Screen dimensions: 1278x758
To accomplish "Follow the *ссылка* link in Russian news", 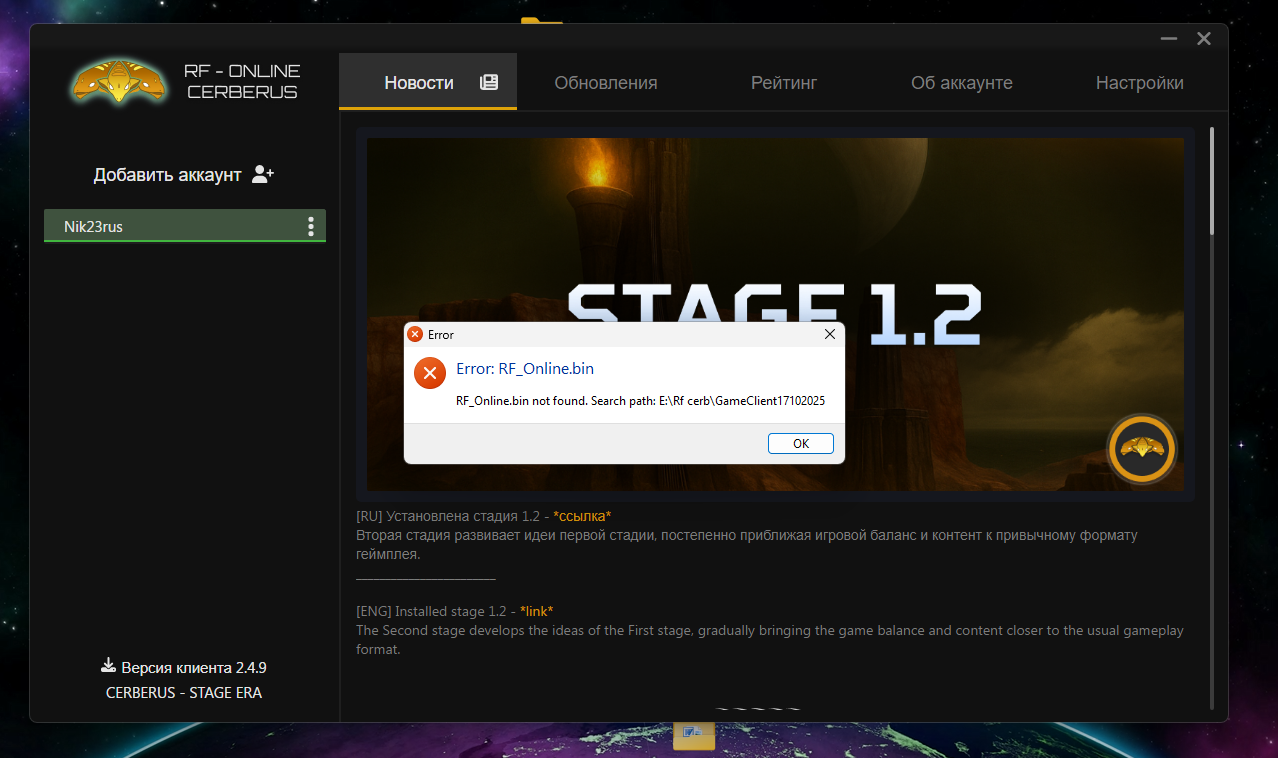I will (582, 516).
